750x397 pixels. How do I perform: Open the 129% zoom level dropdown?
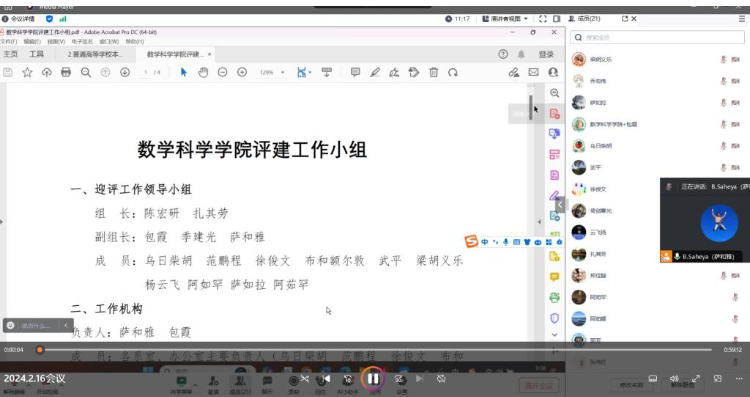tap(272, 72)
